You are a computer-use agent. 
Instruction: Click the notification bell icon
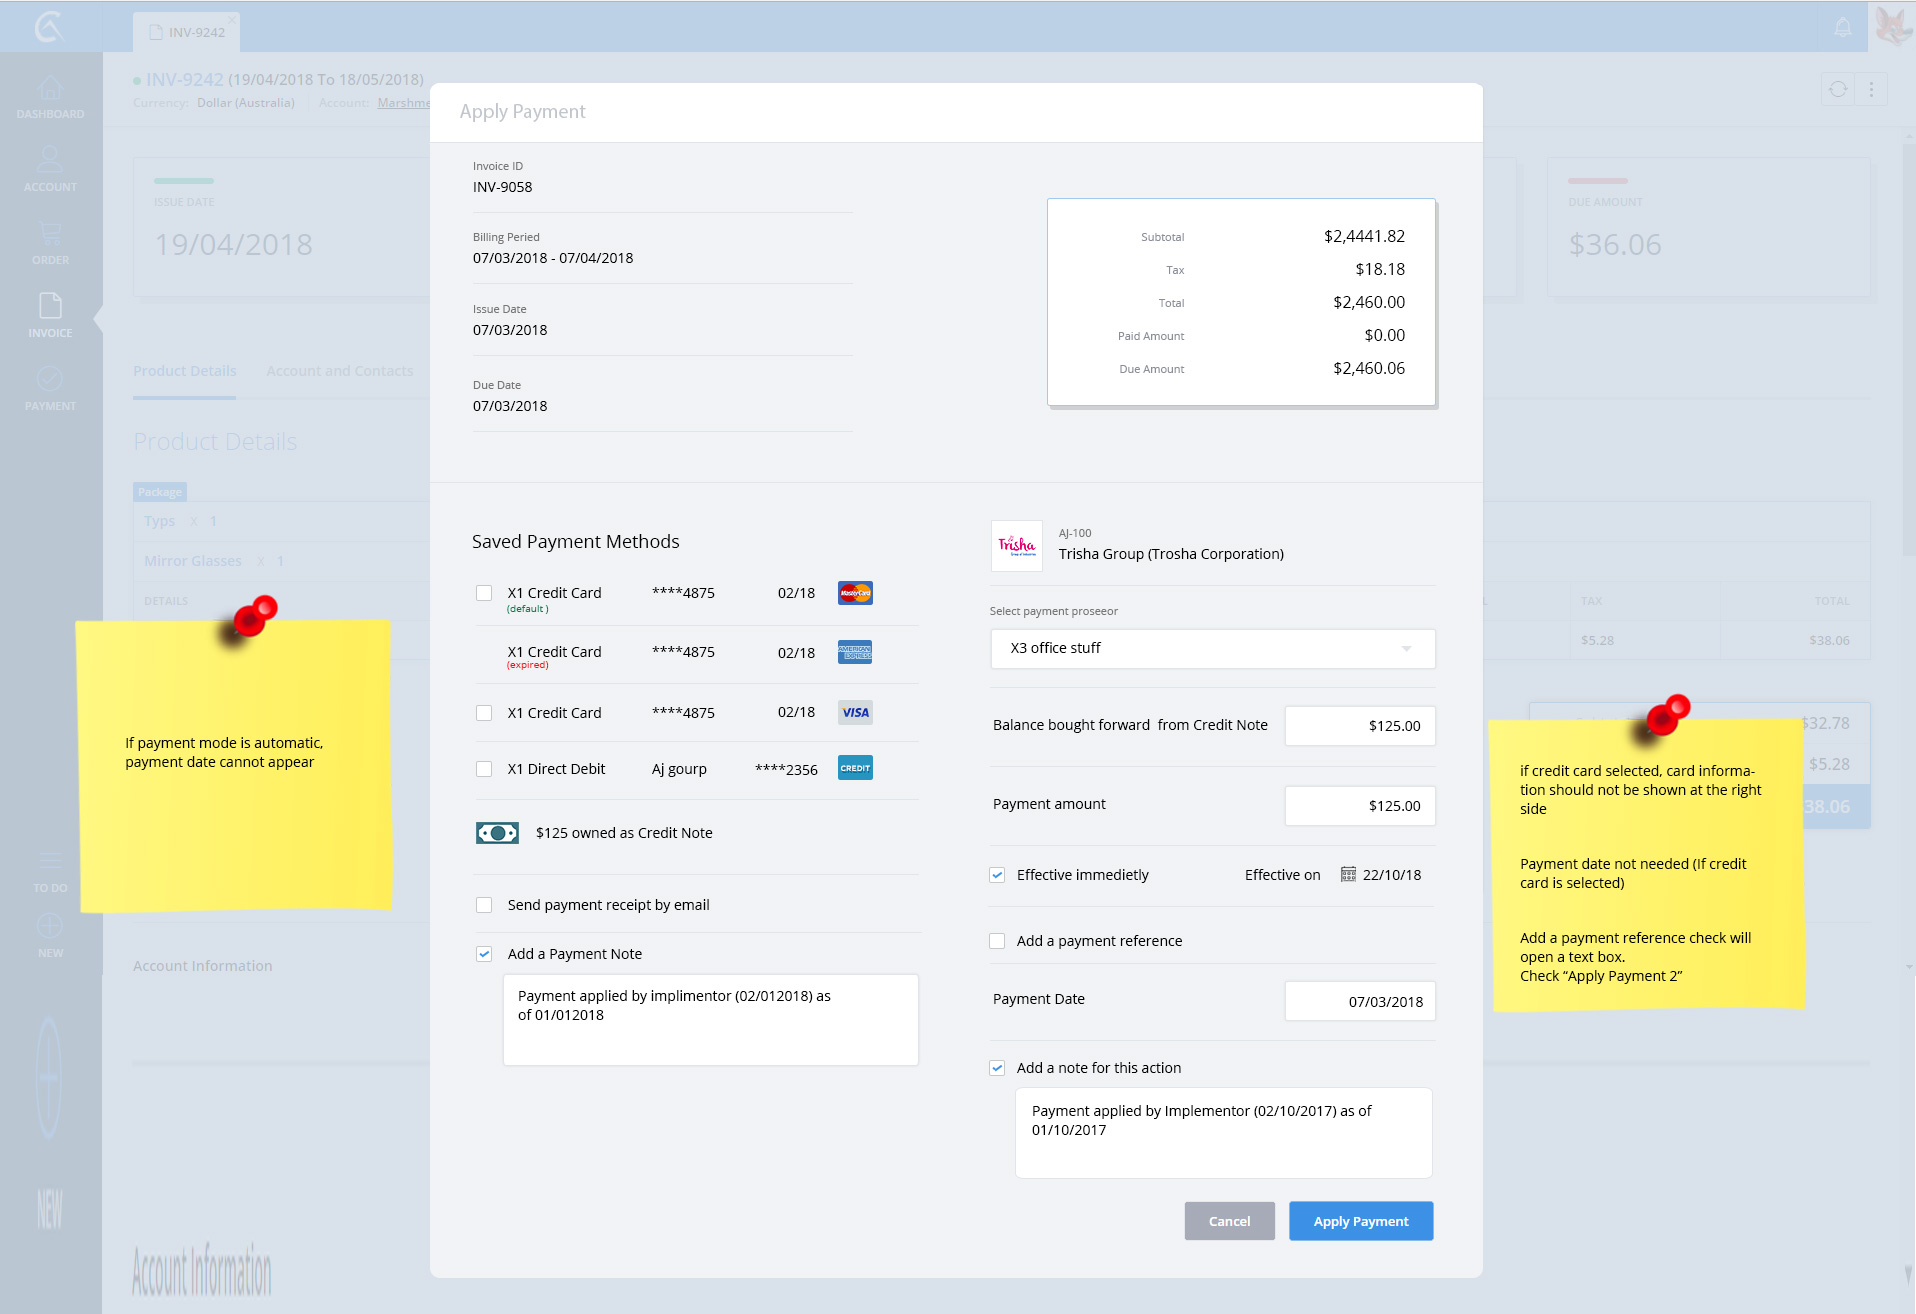pos(1843,28)
